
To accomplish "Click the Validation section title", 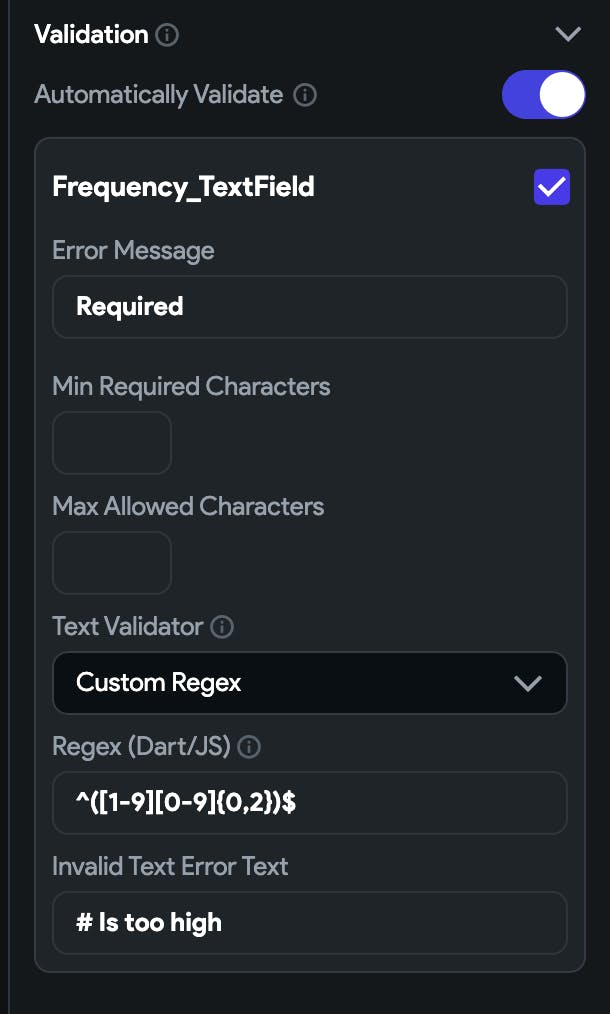I will coord(91,34).
